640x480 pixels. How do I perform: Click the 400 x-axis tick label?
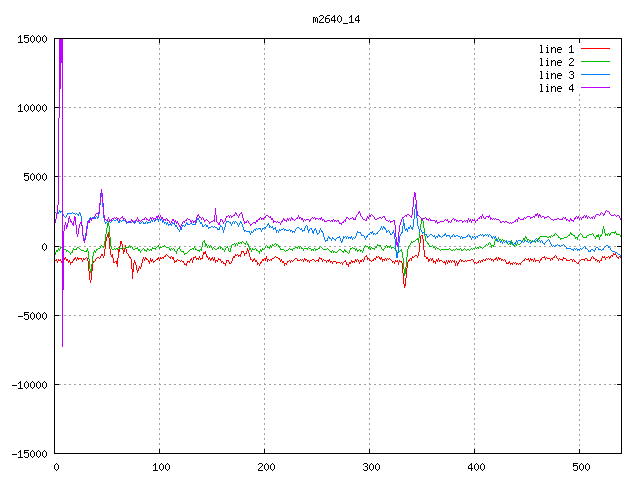pyautogui.click(x=474, y=466)
